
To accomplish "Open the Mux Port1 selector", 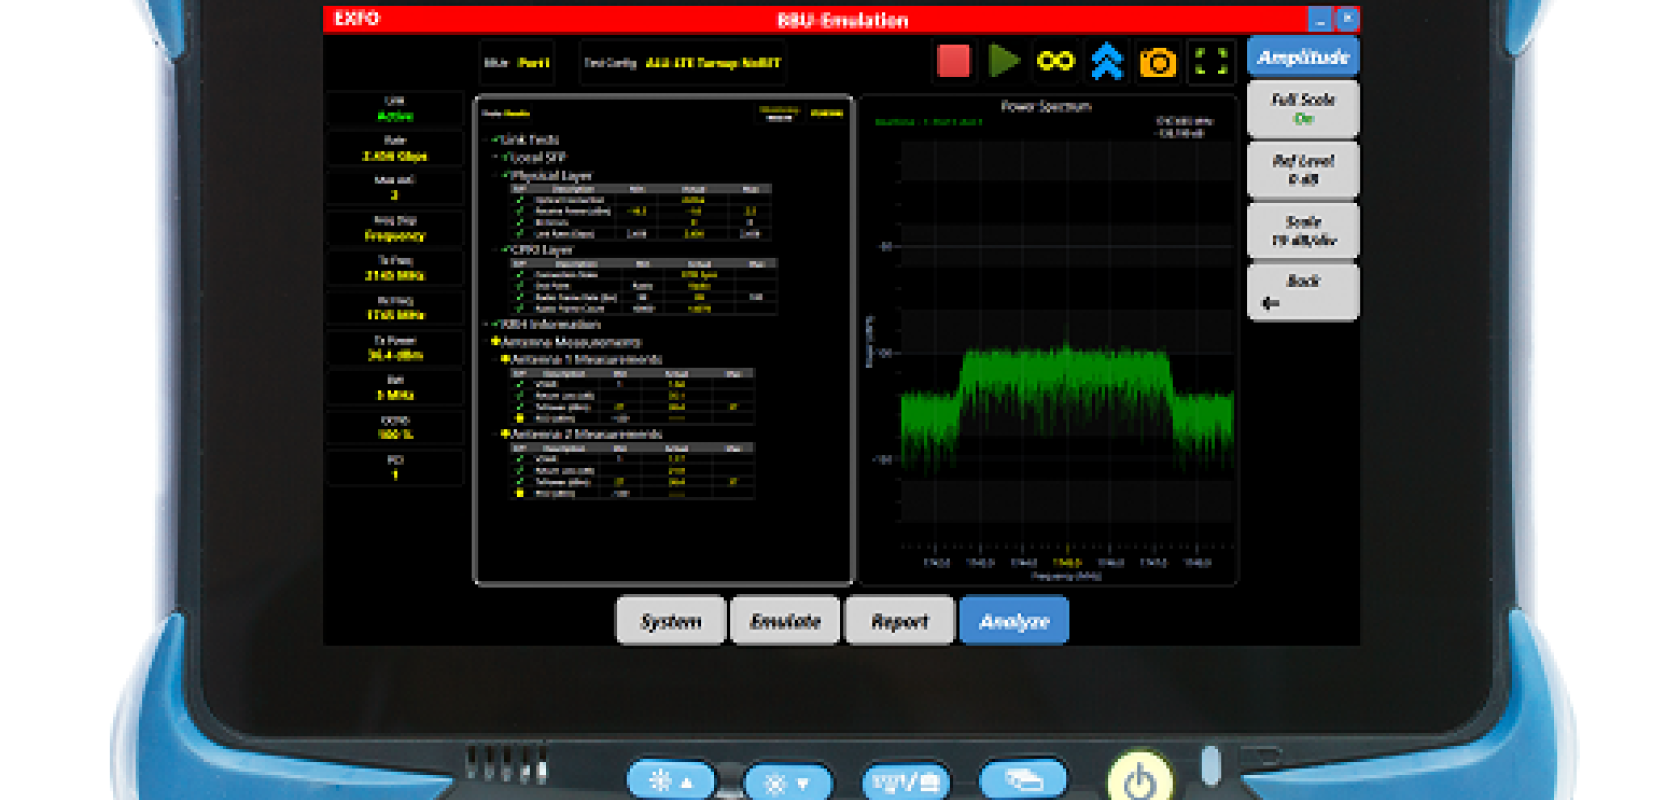I will [x=516, y=62].
